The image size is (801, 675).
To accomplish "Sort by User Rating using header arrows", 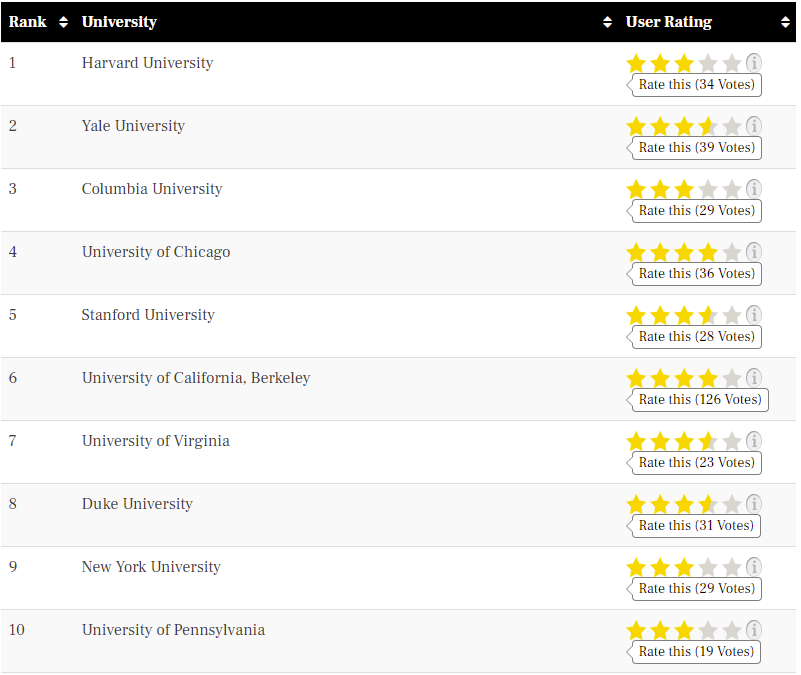I will pyautogui.click(x=785, y=22).
